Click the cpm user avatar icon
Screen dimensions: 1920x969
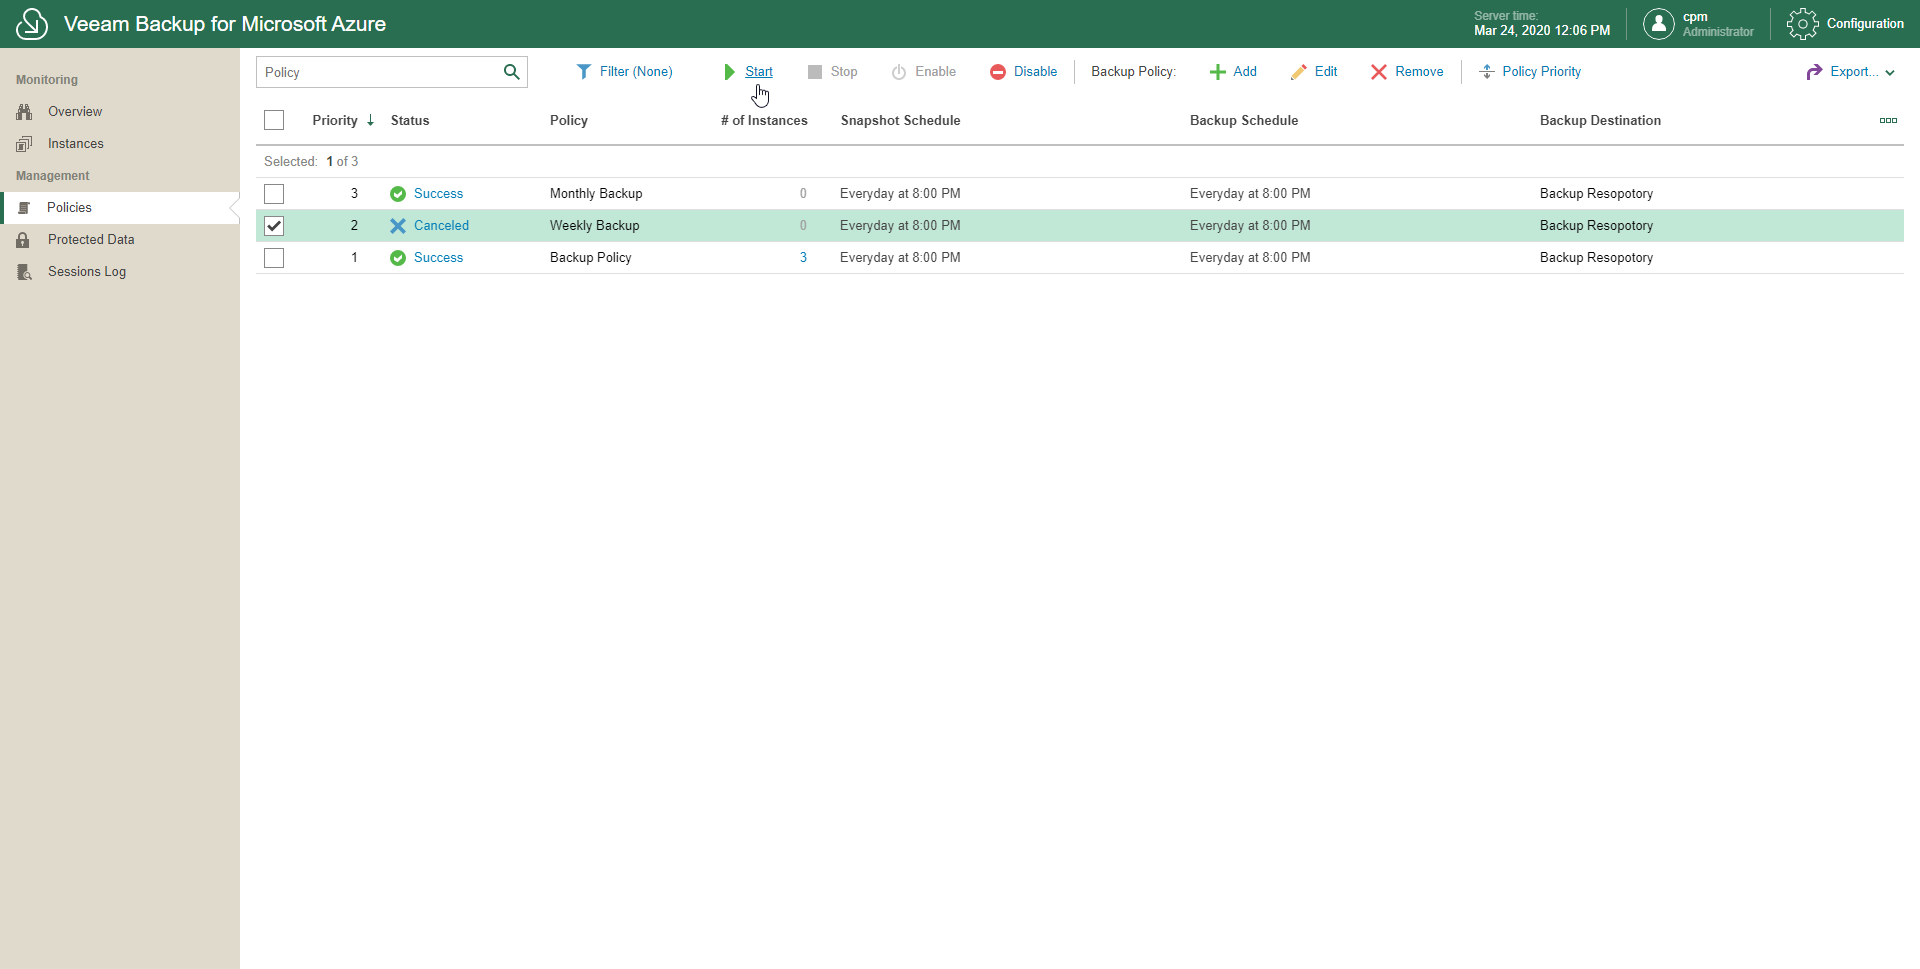click(1658, 24)
